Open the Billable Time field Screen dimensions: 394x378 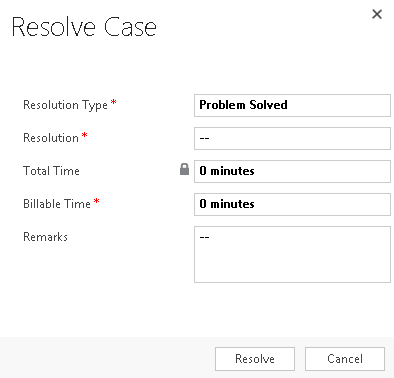292,204
